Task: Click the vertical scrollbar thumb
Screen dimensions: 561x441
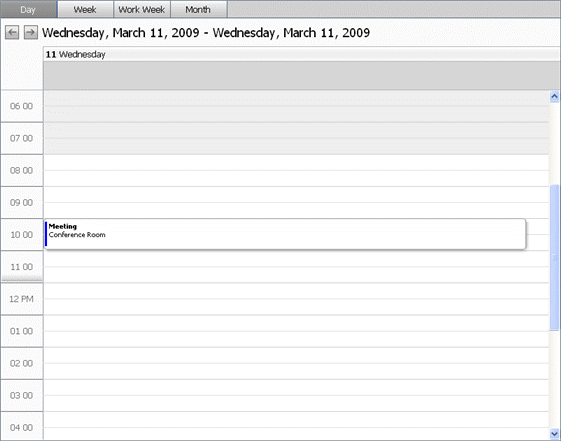Action: [x=554, y=258]
